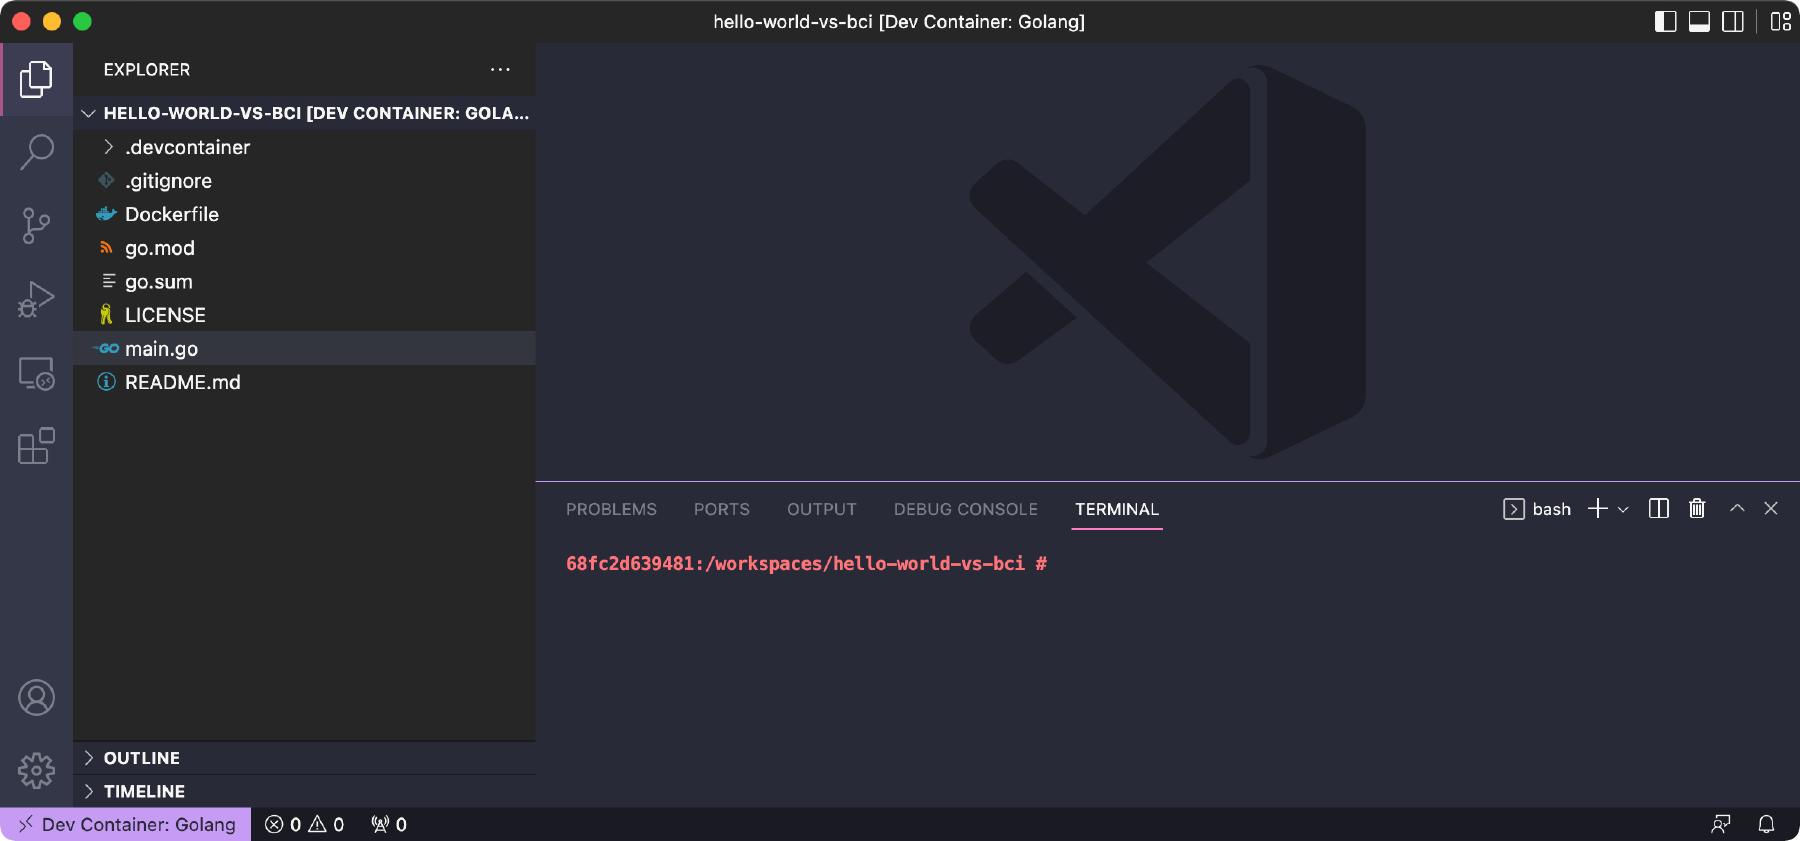Open Explorer views and more actions menu
Image resolution: width=1800 pixels, height=841 pixels.
(x=500, y=69)
